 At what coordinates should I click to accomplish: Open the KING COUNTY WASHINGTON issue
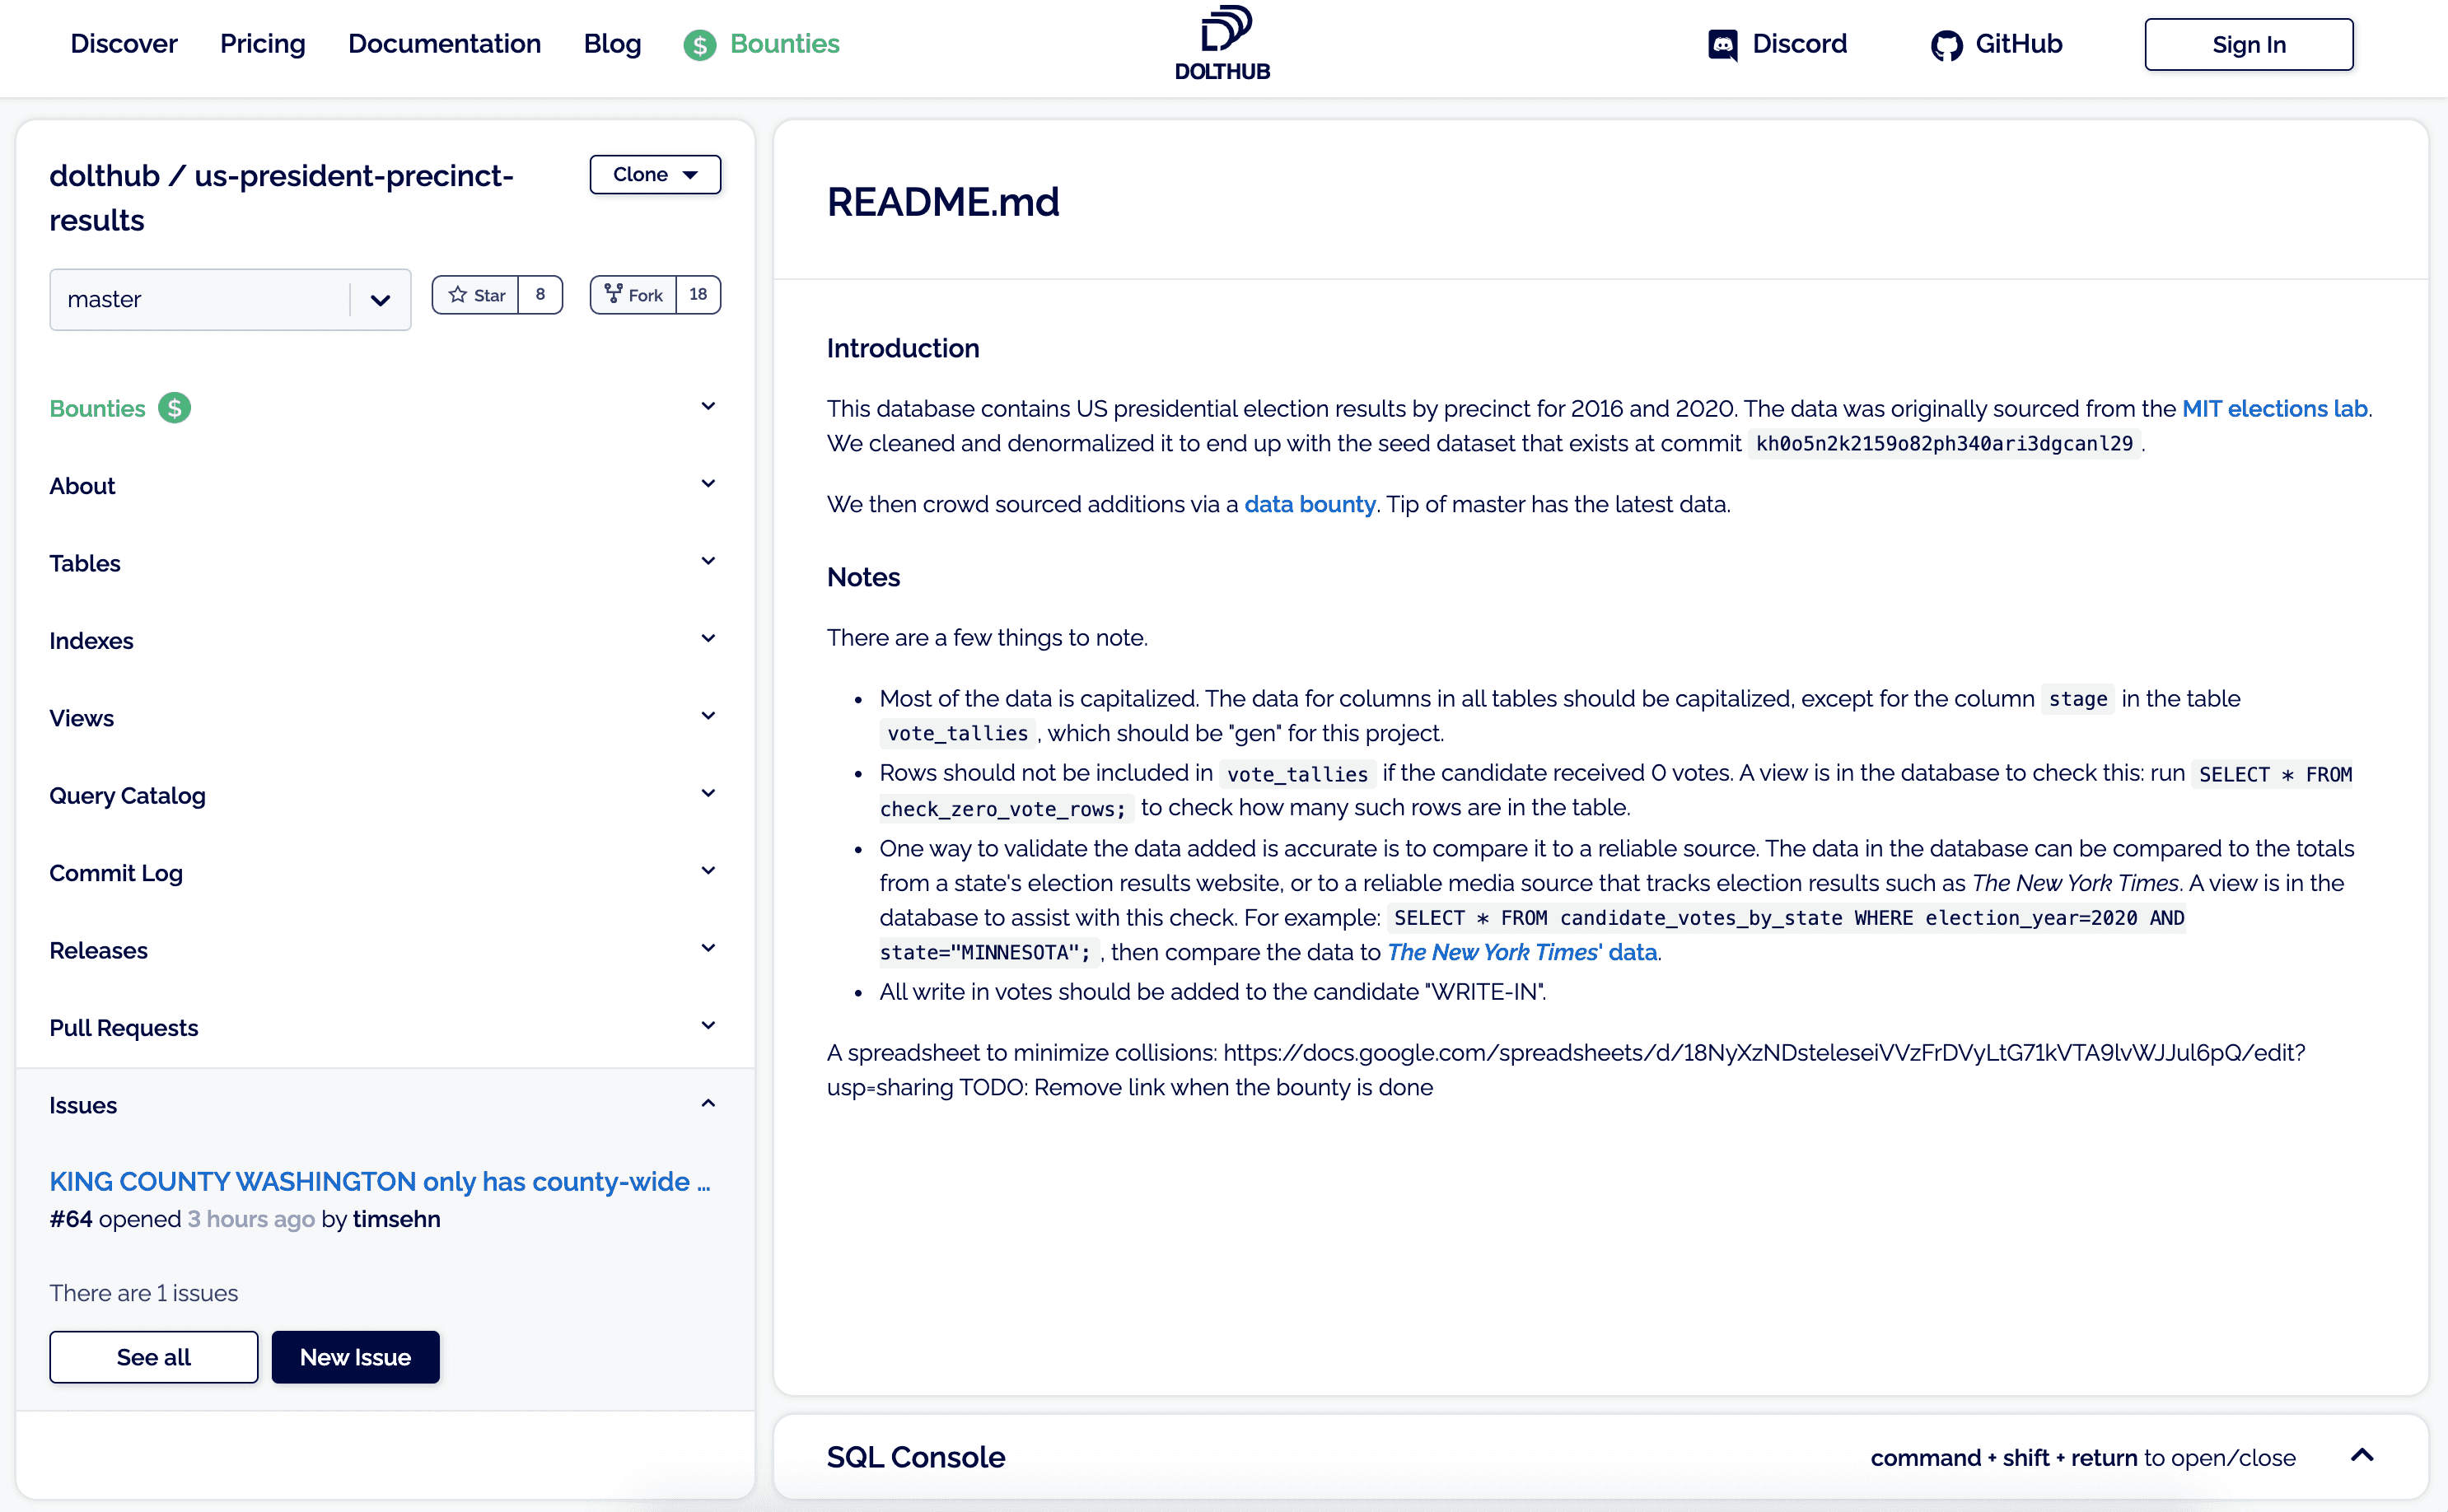click(380, 1181)
